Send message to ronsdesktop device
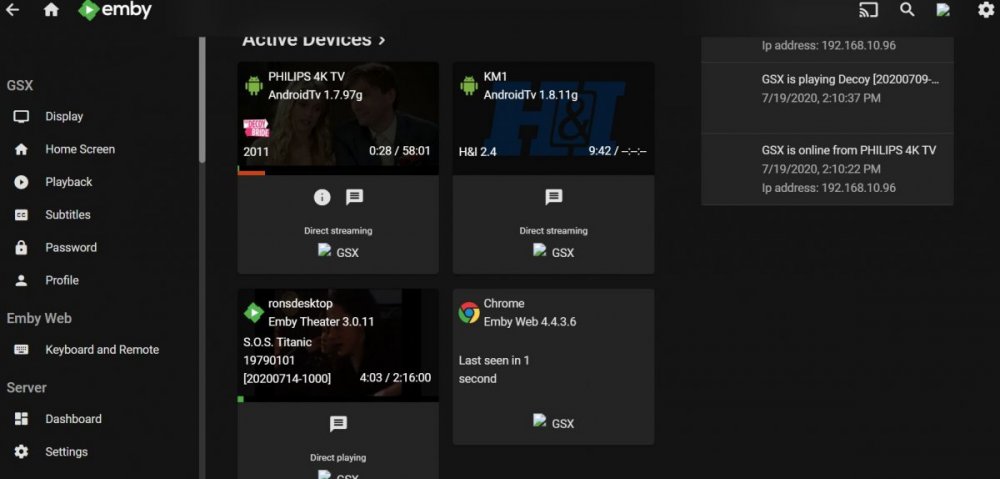The image size is (1000, 479). coord(338,424)
